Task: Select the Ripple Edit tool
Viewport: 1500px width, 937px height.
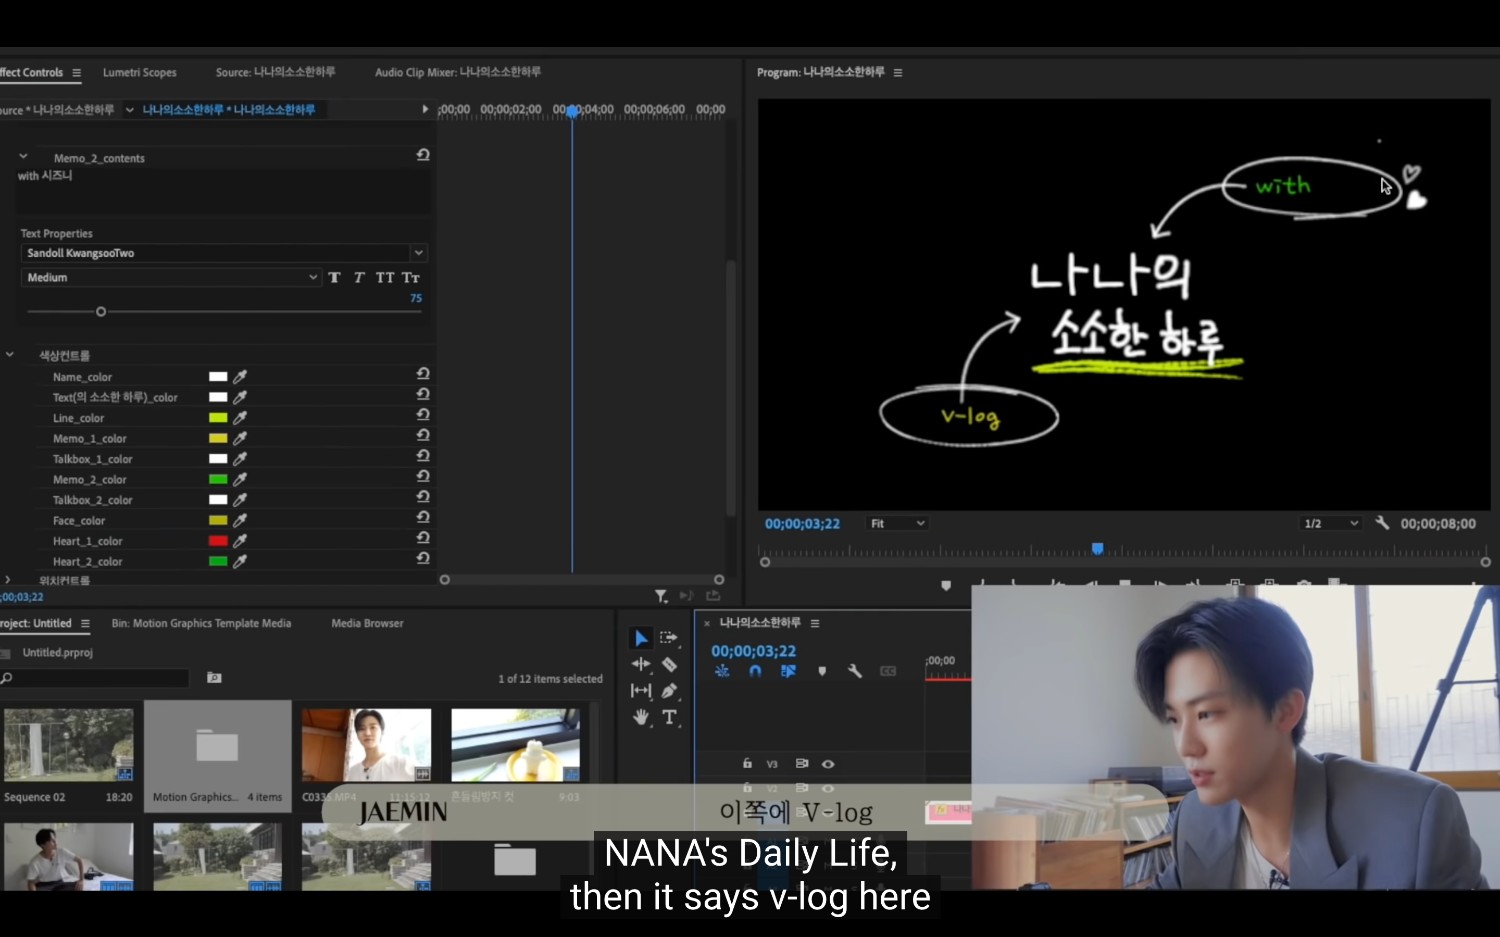Action: [641, 664]
